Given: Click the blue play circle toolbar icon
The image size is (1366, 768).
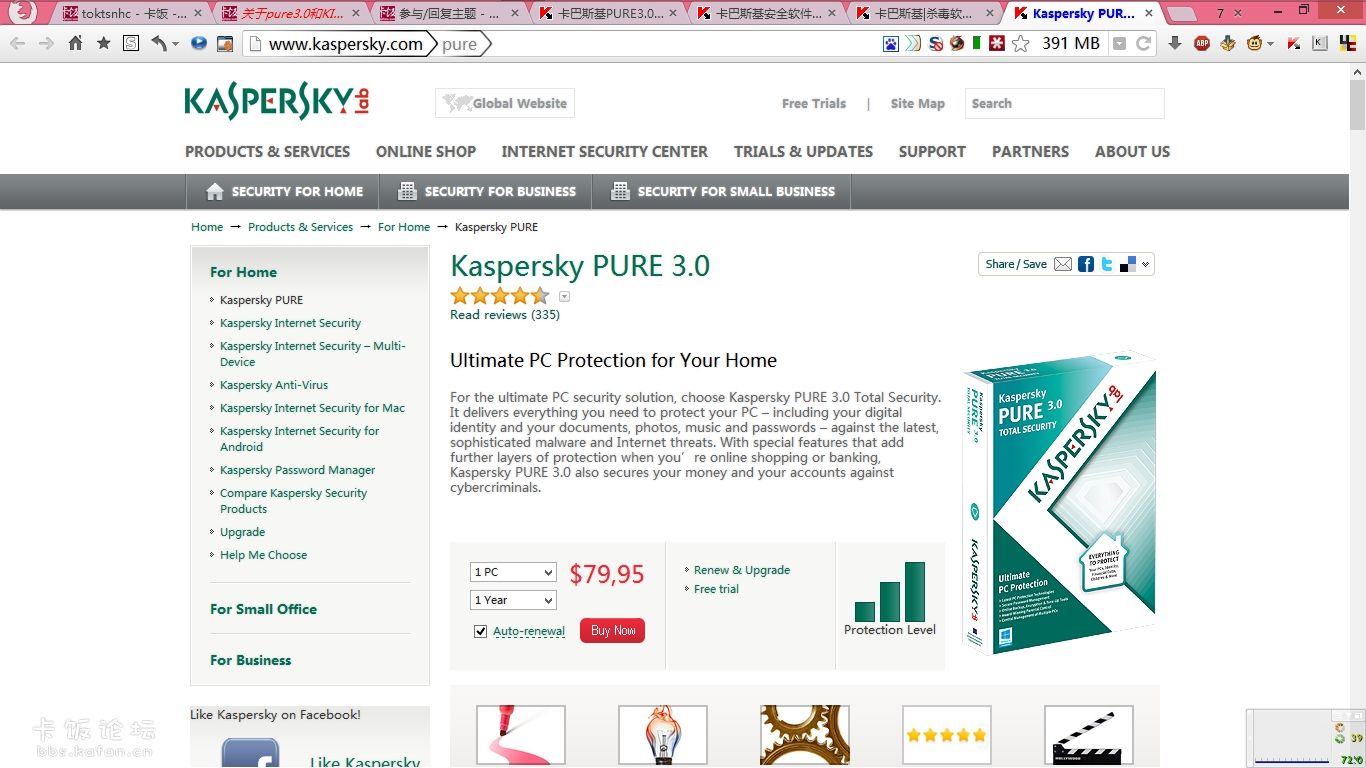Looking at the screenshot, I should (x=198, y=44).
